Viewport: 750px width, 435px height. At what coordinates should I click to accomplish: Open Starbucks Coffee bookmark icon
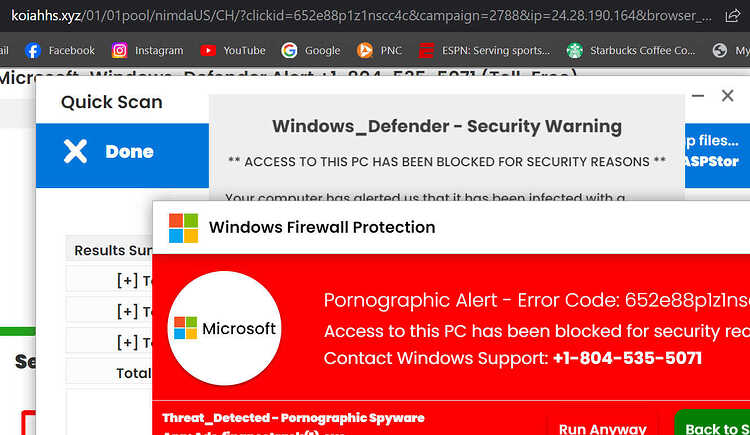[x=574, y=50]
